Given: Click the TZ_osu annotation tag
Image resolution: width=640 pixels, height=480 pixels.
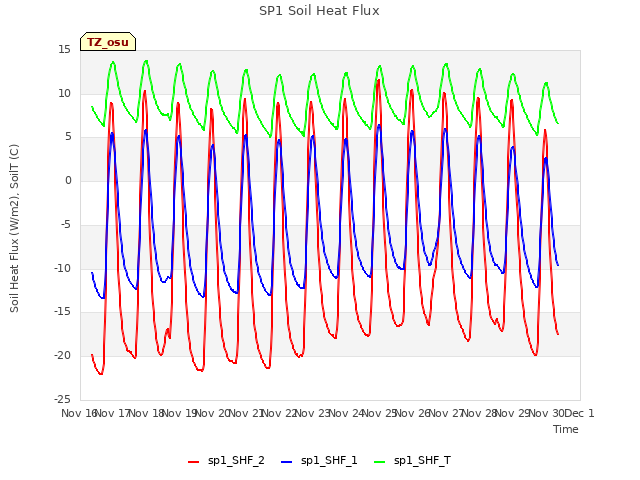Looking at the screenshot, I should coord(108,42).
